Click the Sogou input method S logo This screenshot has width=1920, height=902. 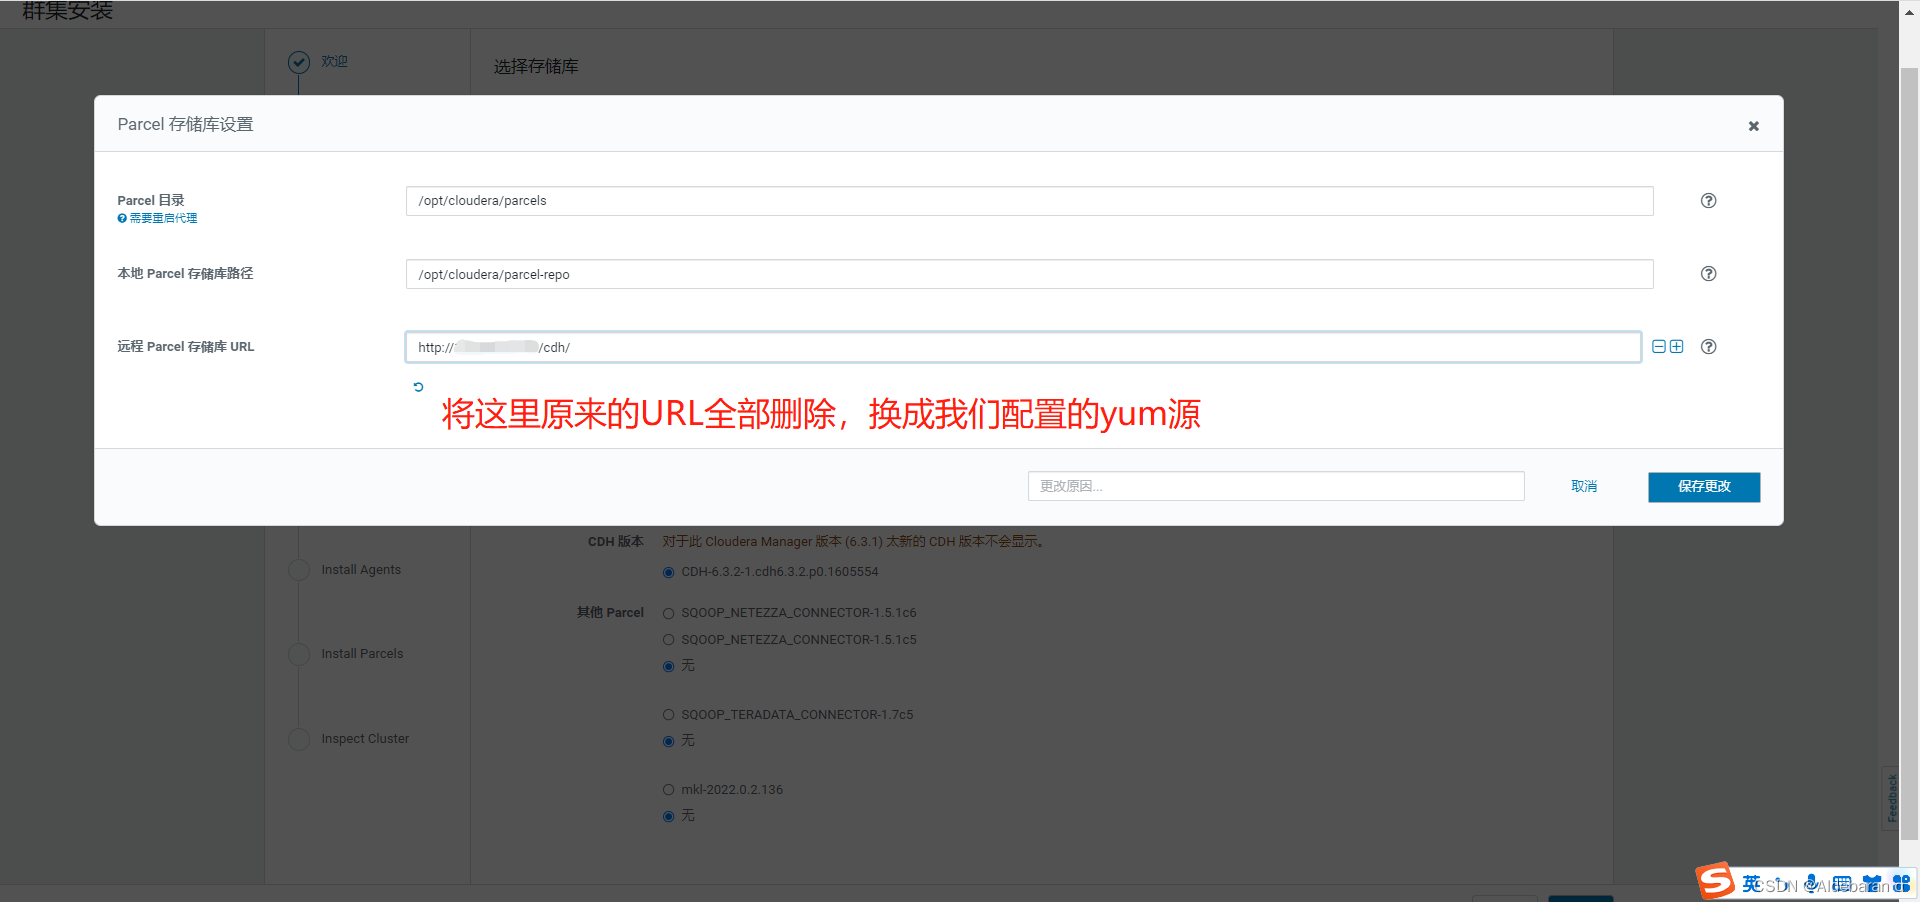coord(1715,881)
